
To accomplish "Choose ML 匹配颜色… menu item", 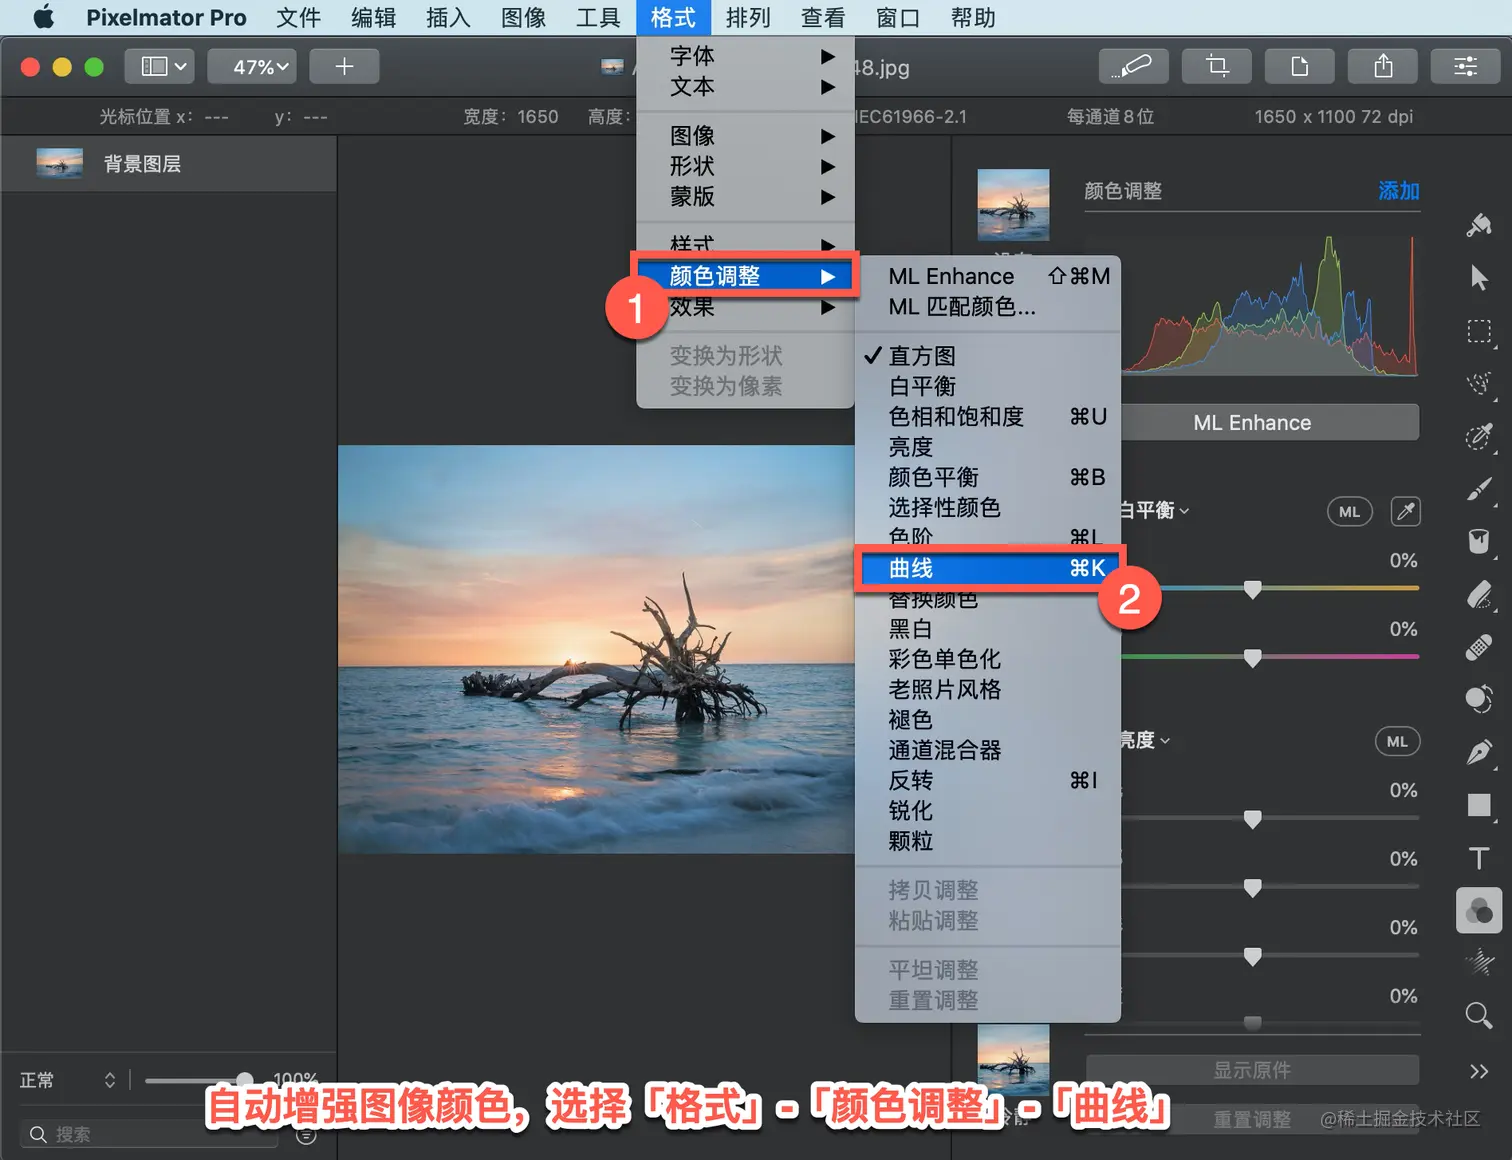I will [x=987, y=307].
